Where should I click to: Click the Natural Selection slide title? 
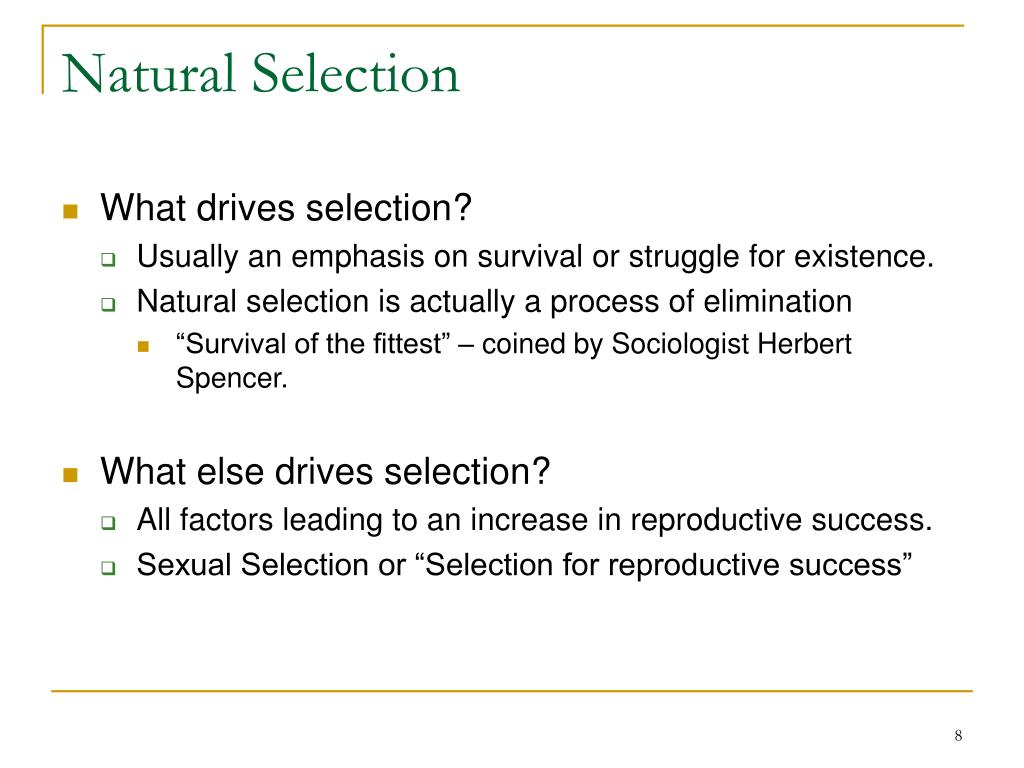point(261,73)
